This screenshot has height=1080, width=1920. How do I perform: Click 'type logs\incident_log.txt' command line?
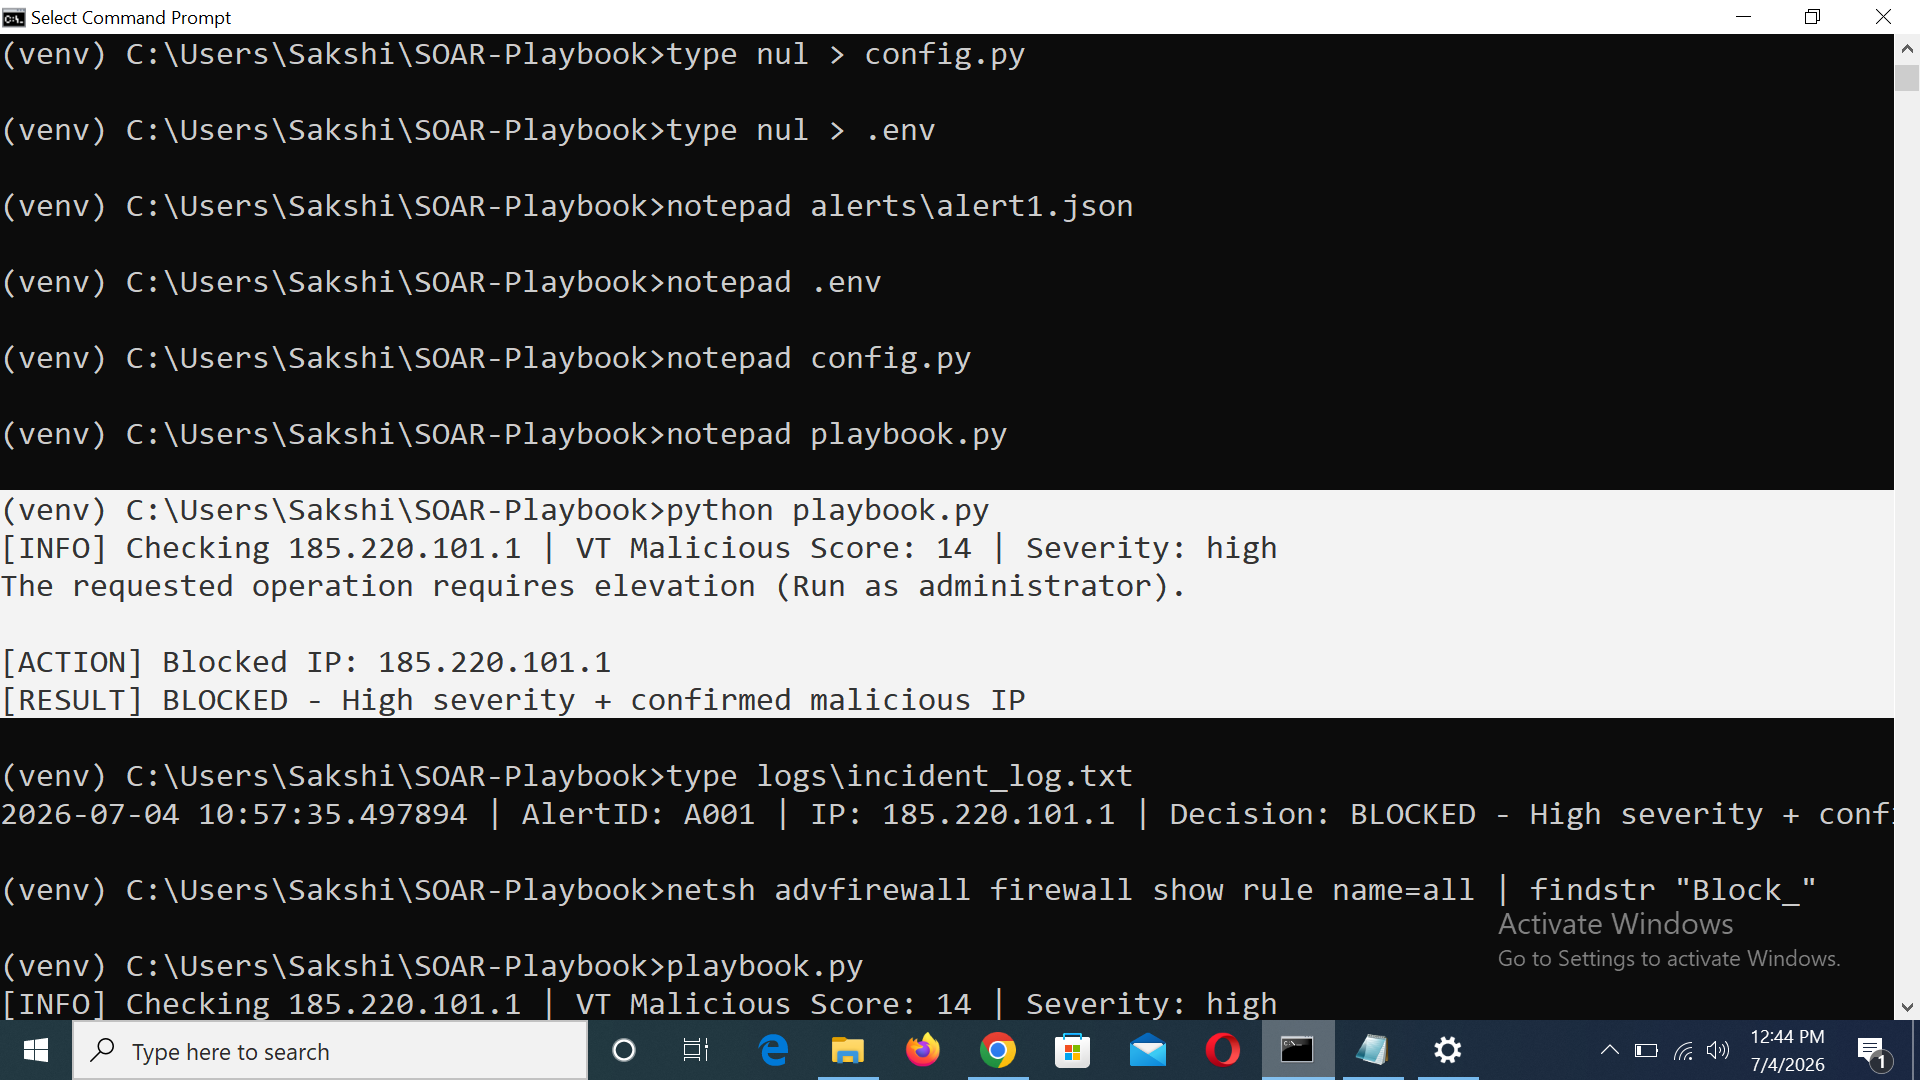coord(567,776)
